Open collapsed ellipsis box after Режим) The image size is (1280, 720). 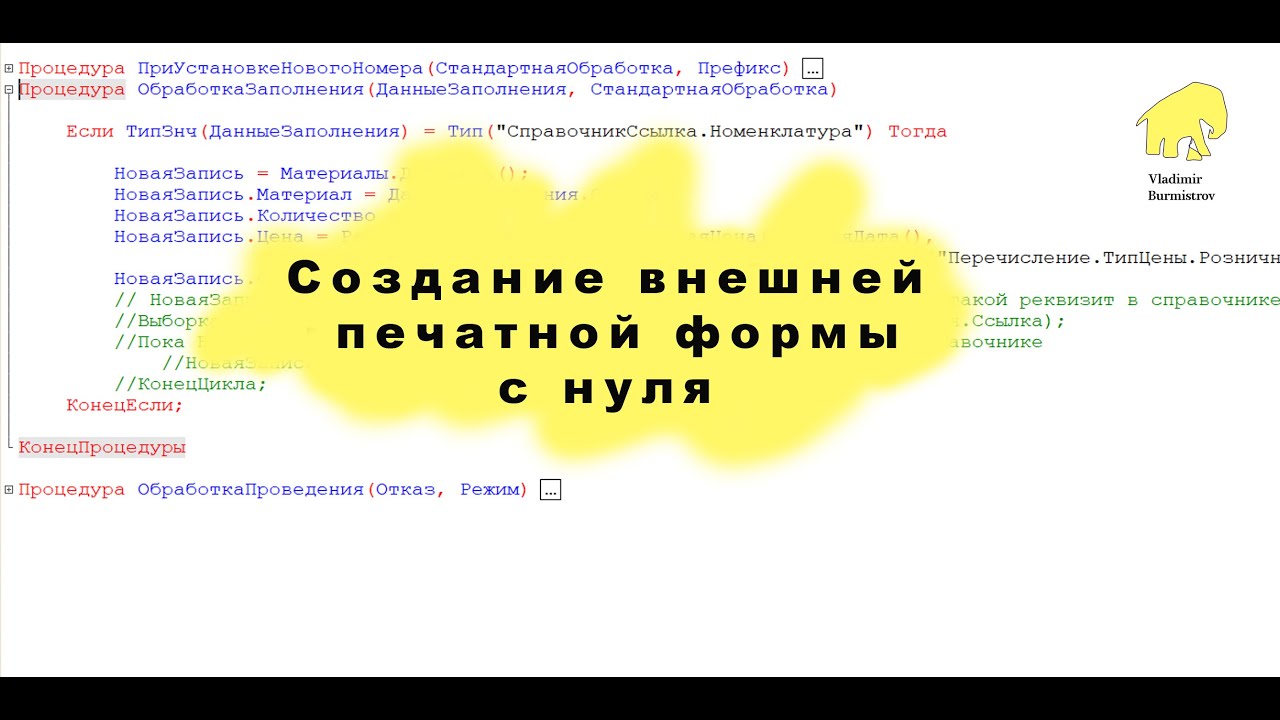click(x=550, y=490)
